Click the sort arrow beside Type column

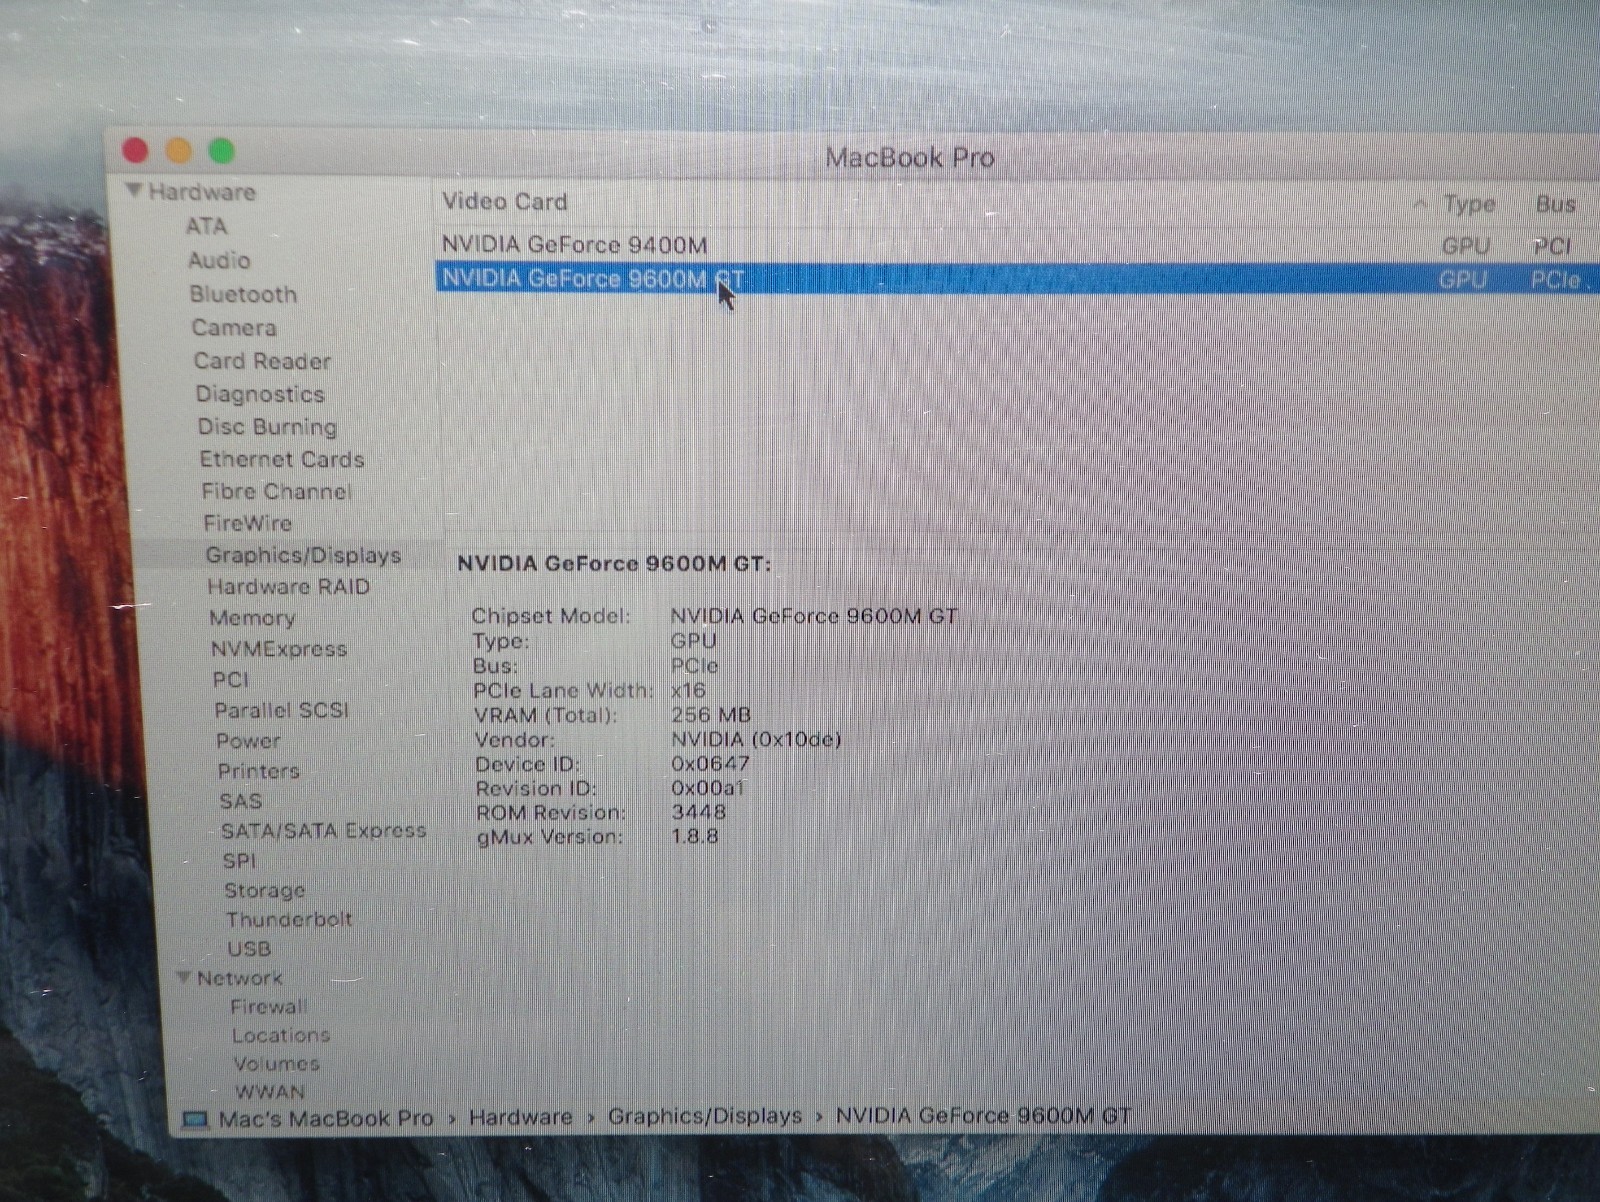pyautogui.click(x=1421, y=205)
